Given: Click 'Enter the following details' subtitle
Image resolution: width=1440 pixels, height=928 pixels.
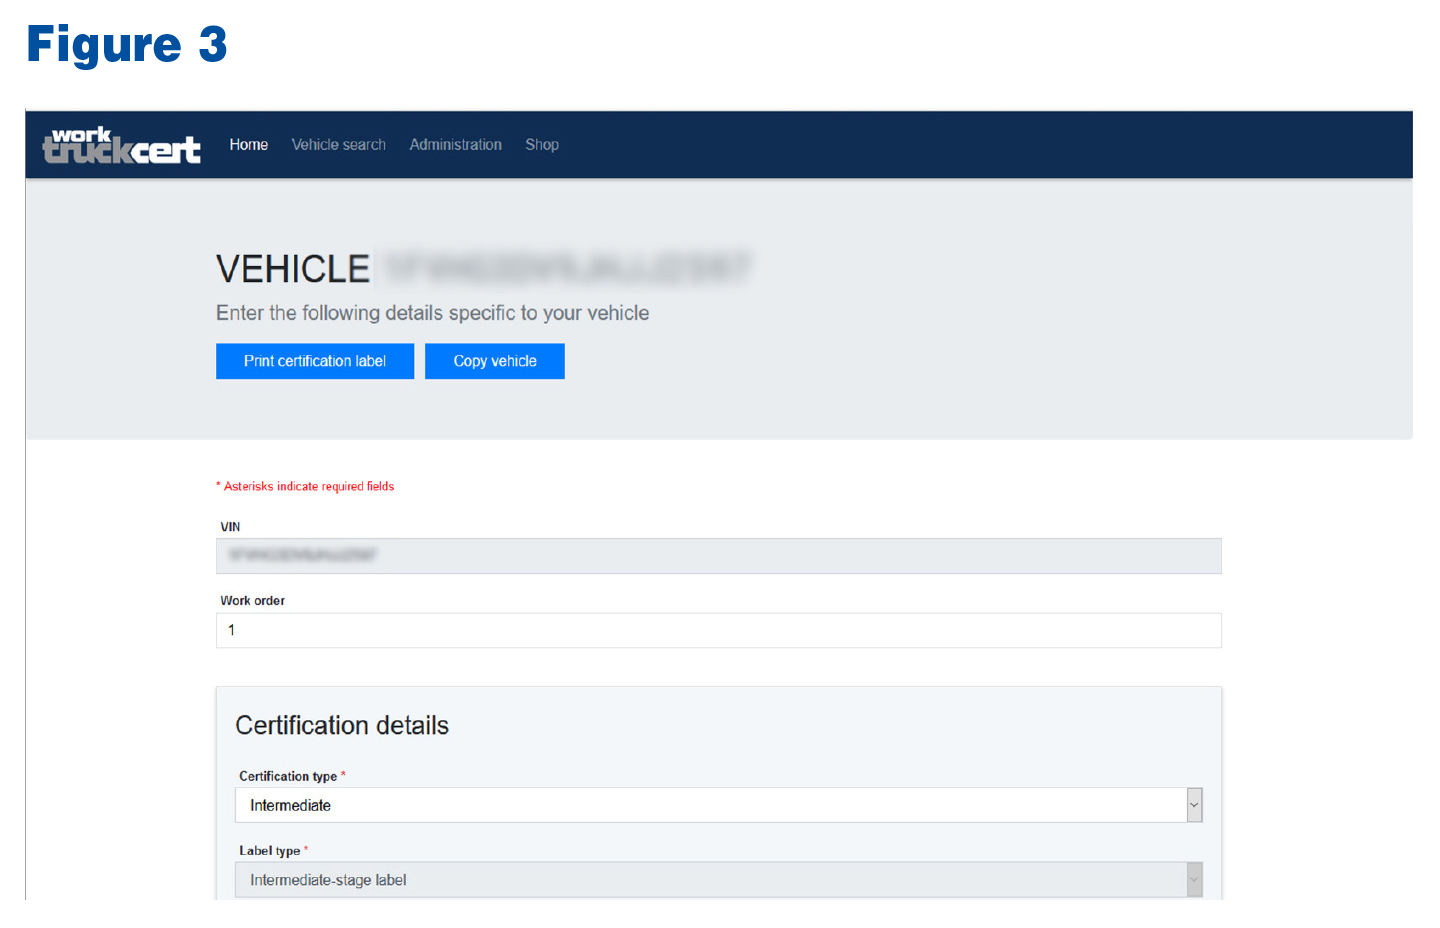Looking at the screenshot, I should pyautogui.click(x=432, y=313).
